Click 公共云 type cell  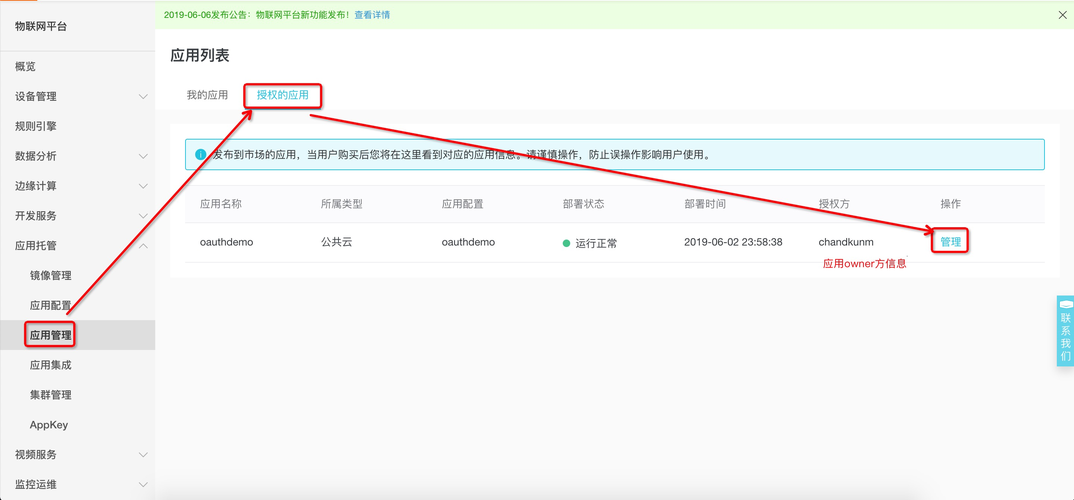336,242
